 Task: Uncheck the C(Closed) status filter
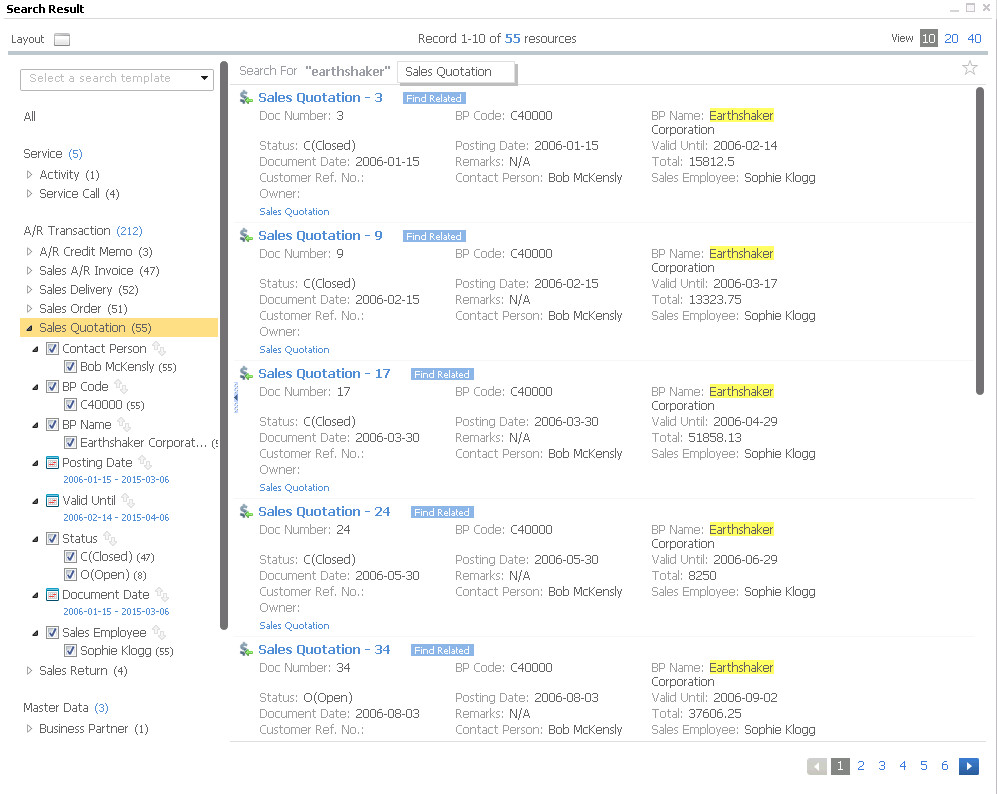pos(70,556)
